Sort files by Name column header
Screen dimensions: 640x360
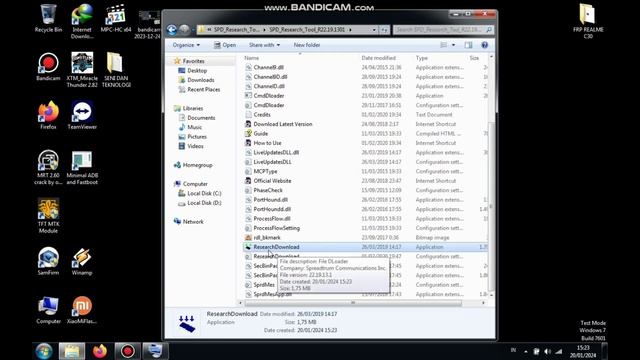click(251, 58)
